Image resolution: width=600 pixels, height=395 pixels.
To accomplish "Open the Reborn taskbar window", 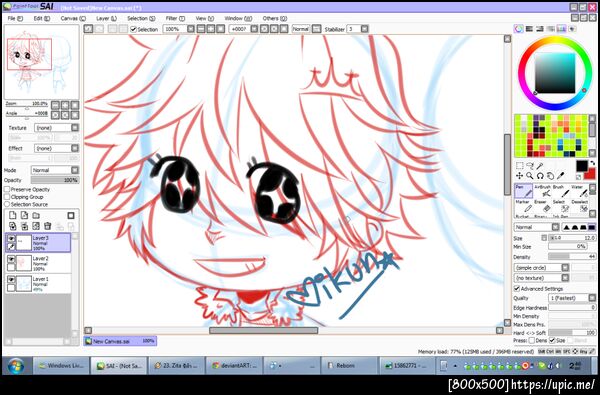I will tap(349, 366).
